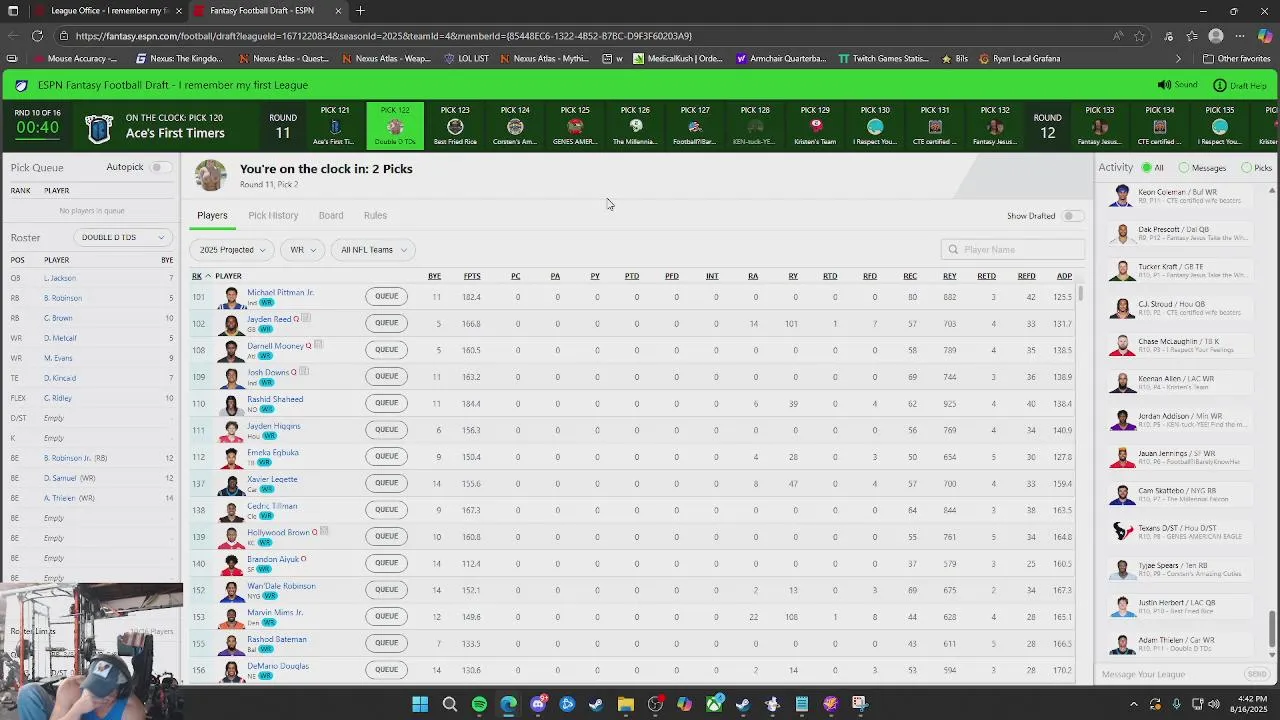
Task: Open the DOUBLE D TDS roster dropdown
Action: coord(122,238)
